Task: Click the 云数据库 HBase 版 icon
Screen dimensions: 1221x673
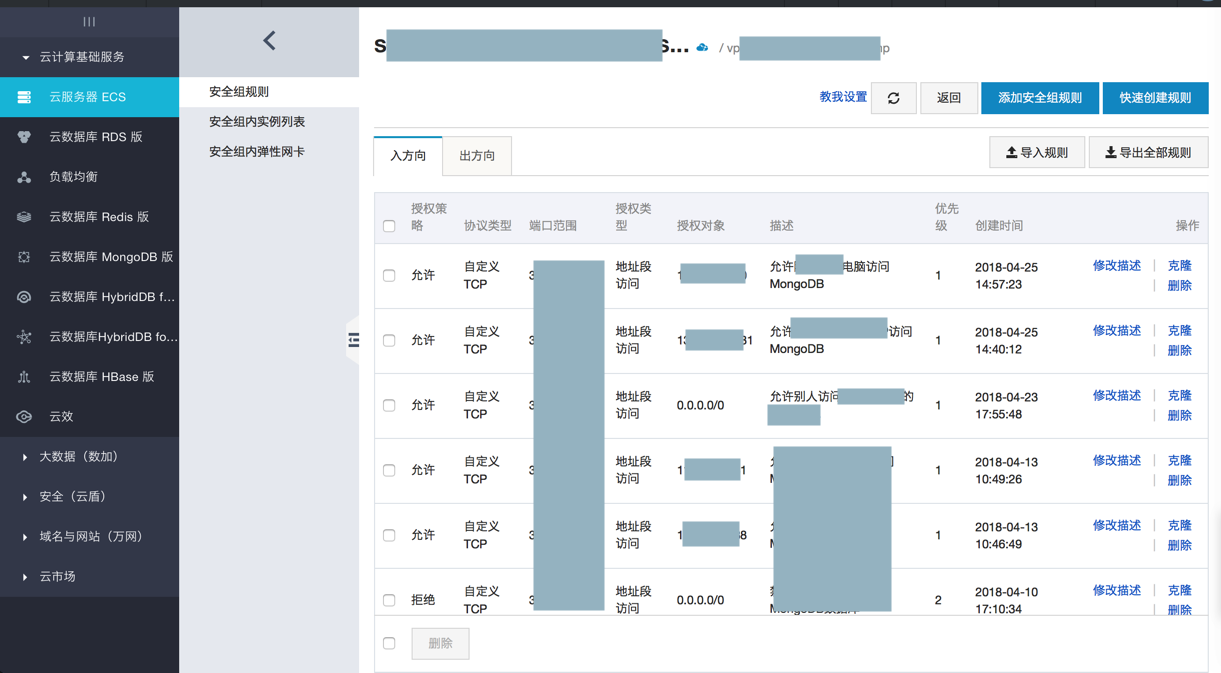Action: (24, 377)
